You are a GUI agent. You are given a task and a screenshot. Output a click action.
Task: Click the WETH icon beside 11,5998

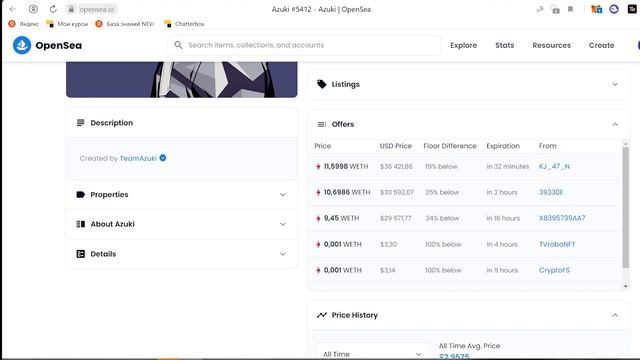[318, 167]
